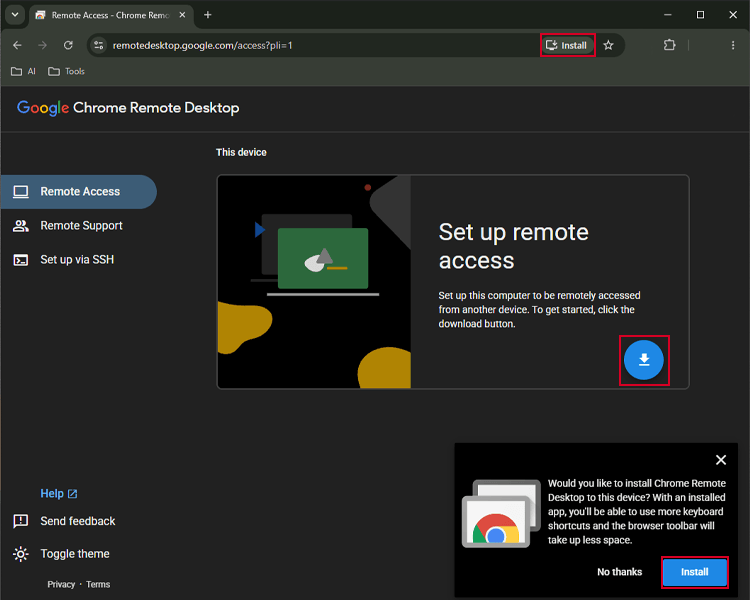Image resolution: width=750 pixels, height=600 pixels.
Task: Click Install in the address bar
Action: 567,45
